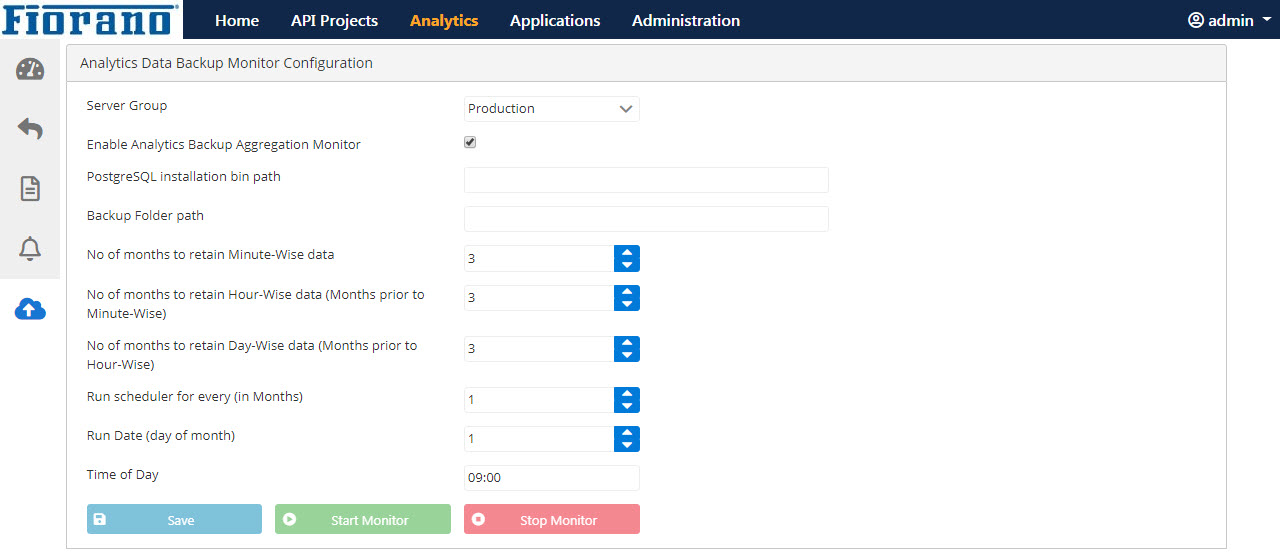
Task: Toggle Enable Analytics Backup Aggregation Monitor checkbox
Action: tap(470, 142)
